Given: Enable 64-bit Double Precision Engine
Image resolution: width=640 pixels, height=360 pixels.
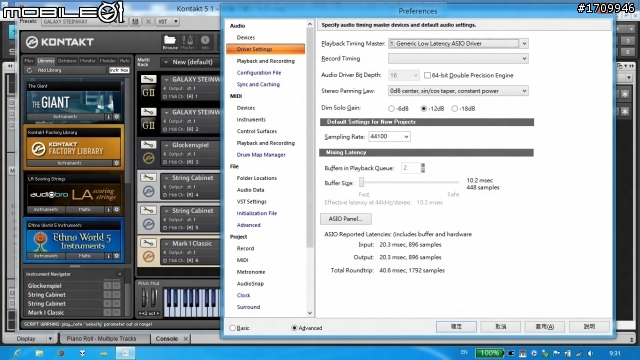Looking at the screenshot, I should click(427, 75).
